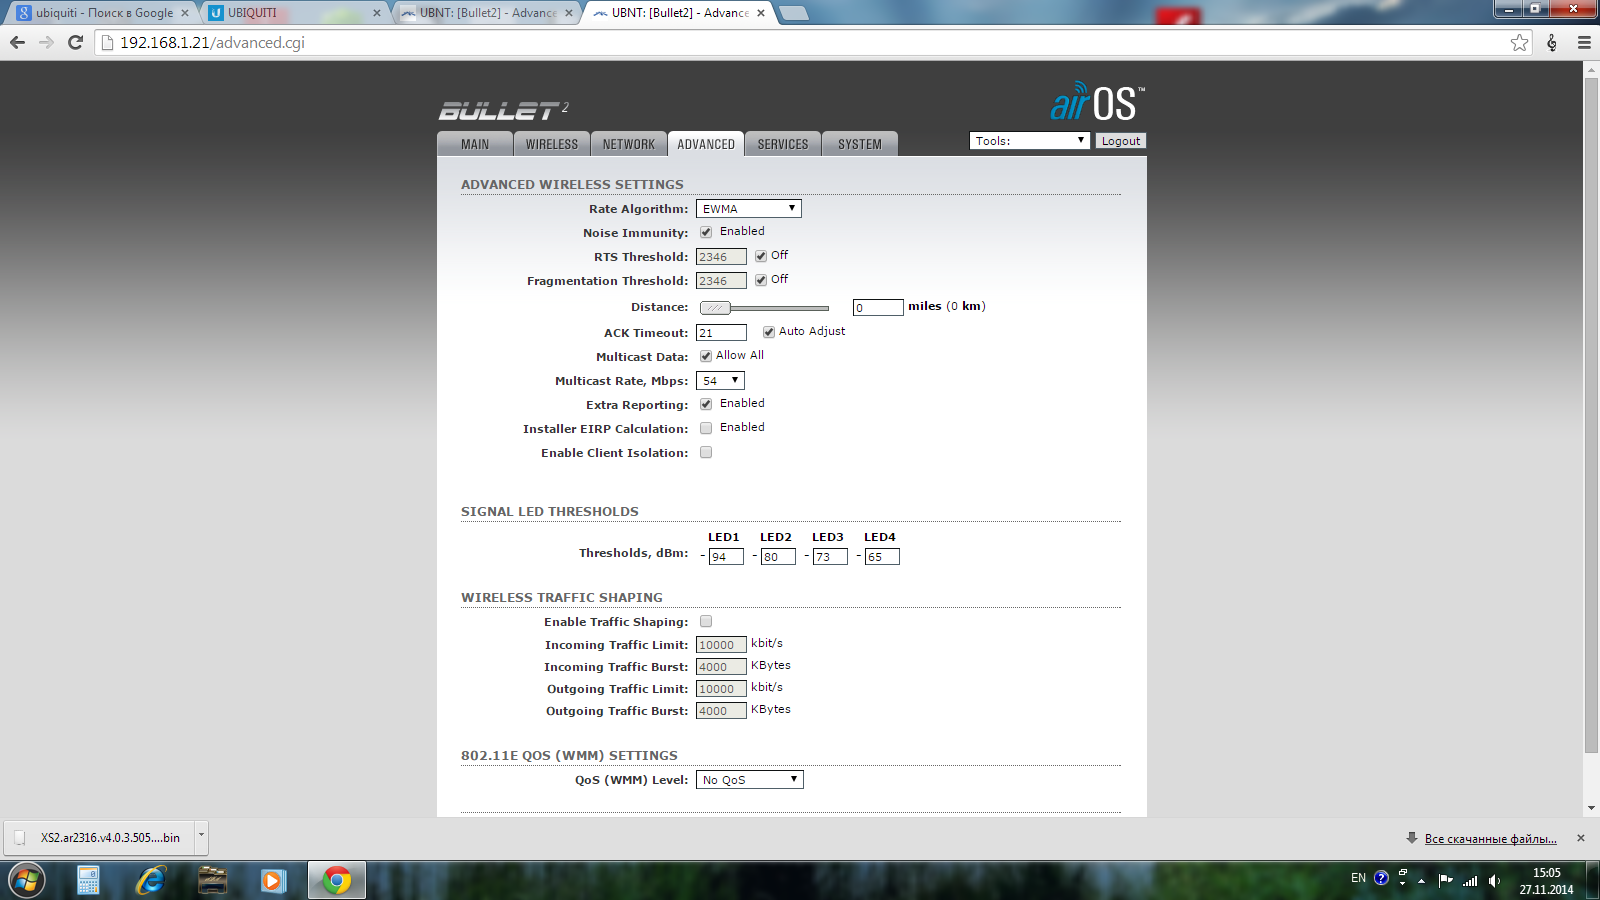Screen dimensions: 1600x900
Task: Expand the QoS (WMM) Level dropdown
Action: (x=749, y=780)
